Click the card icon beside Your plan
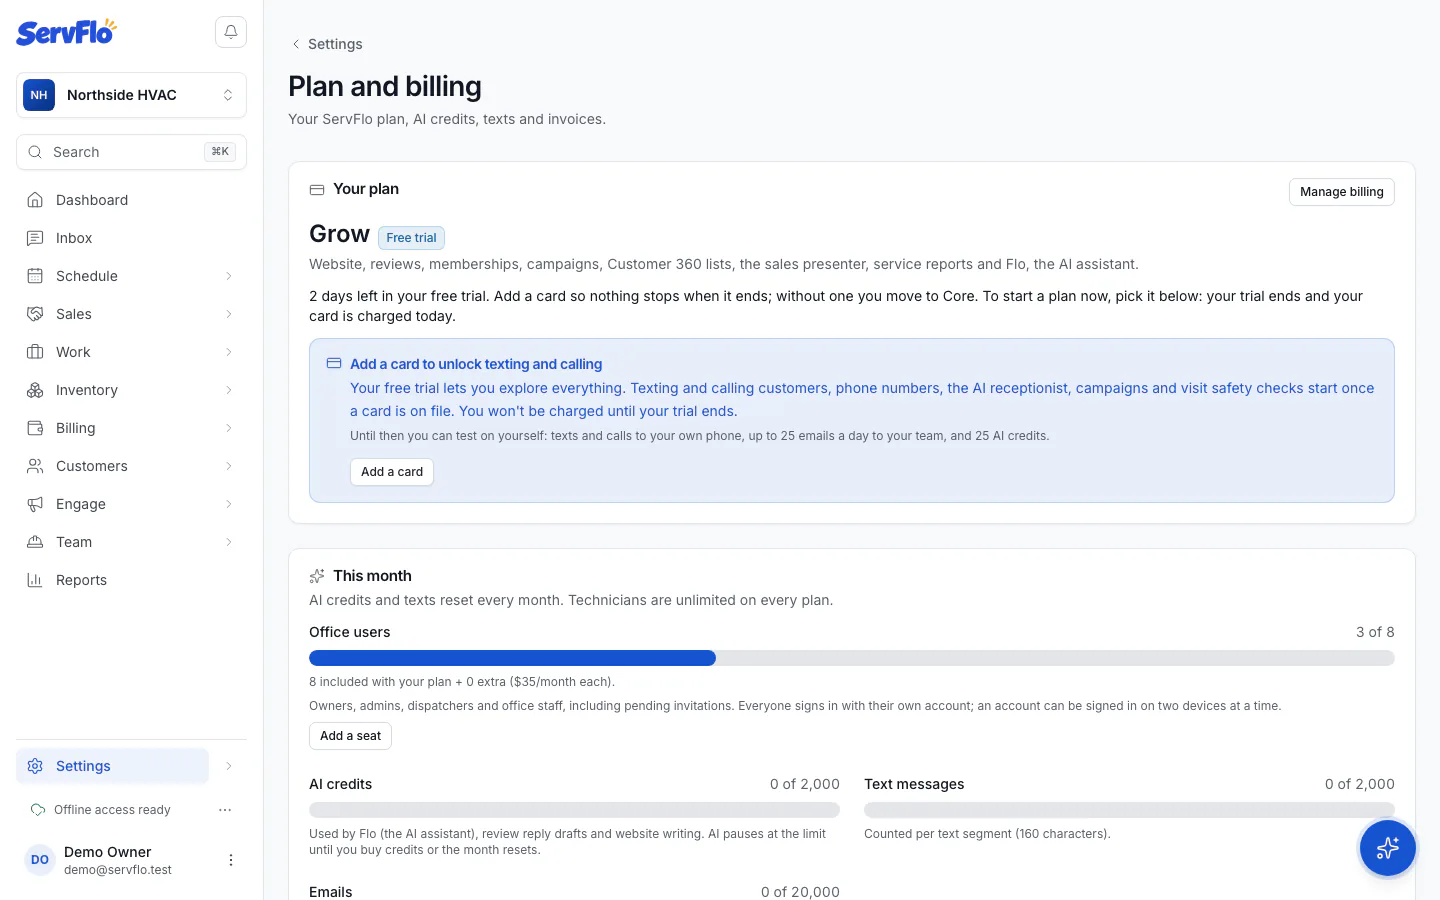This screenshot has height=900, width=1440. [x=317, y=189]
